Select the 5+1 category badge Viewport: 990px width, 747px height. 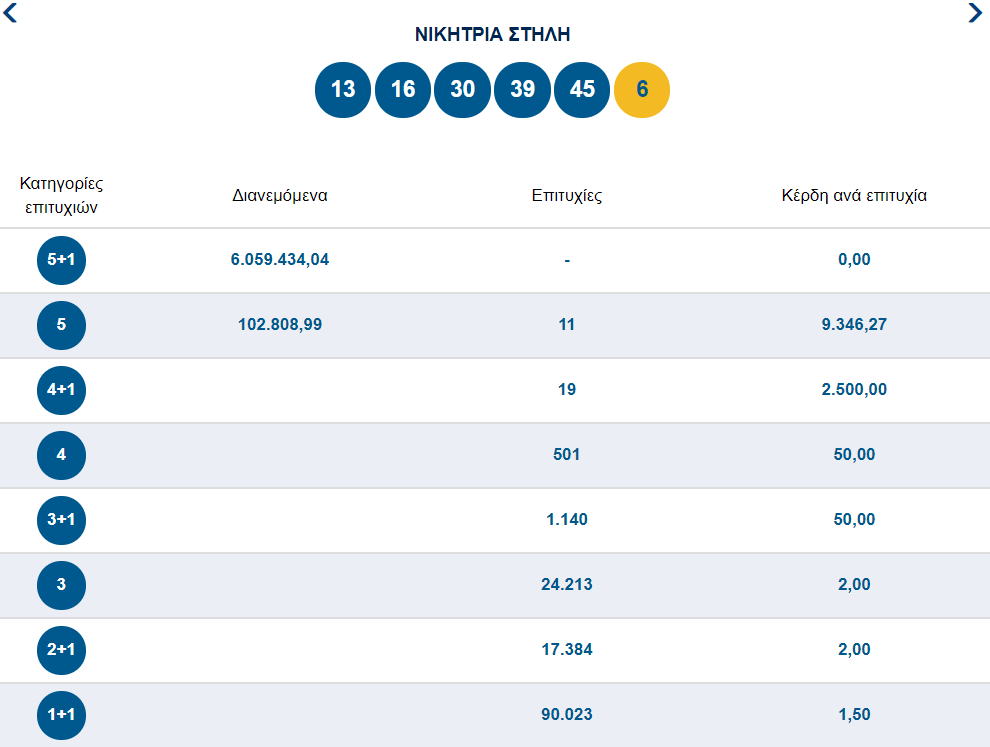62,260
